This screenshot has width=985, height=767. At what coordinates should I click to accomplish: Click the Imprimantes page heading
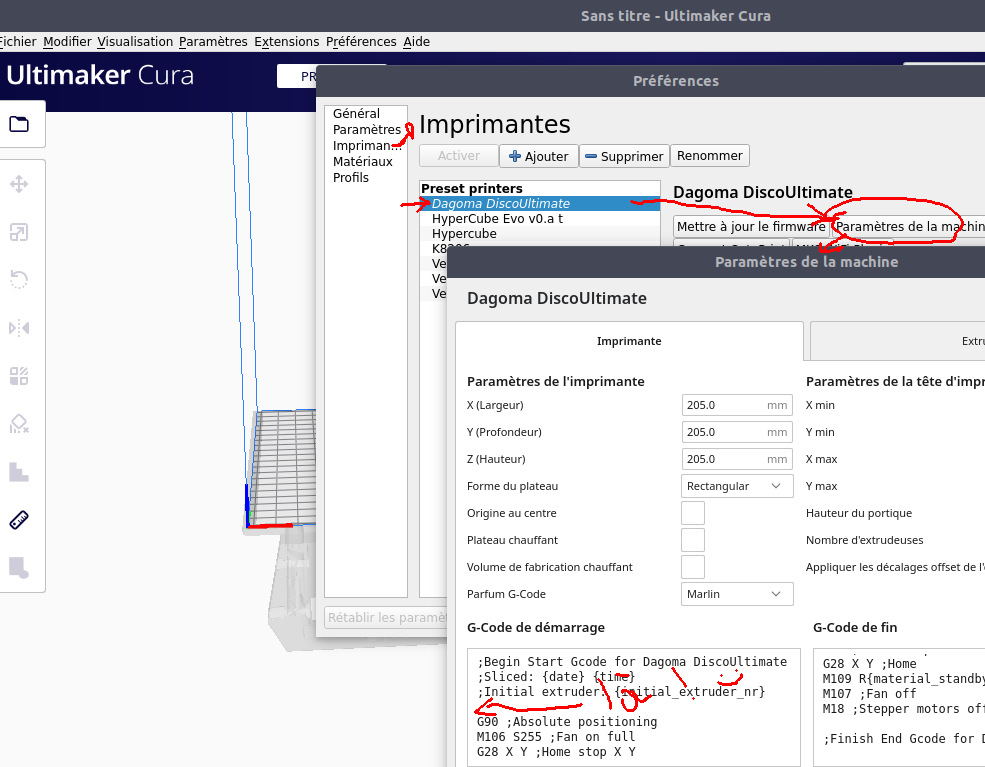(x=494, y=124)
